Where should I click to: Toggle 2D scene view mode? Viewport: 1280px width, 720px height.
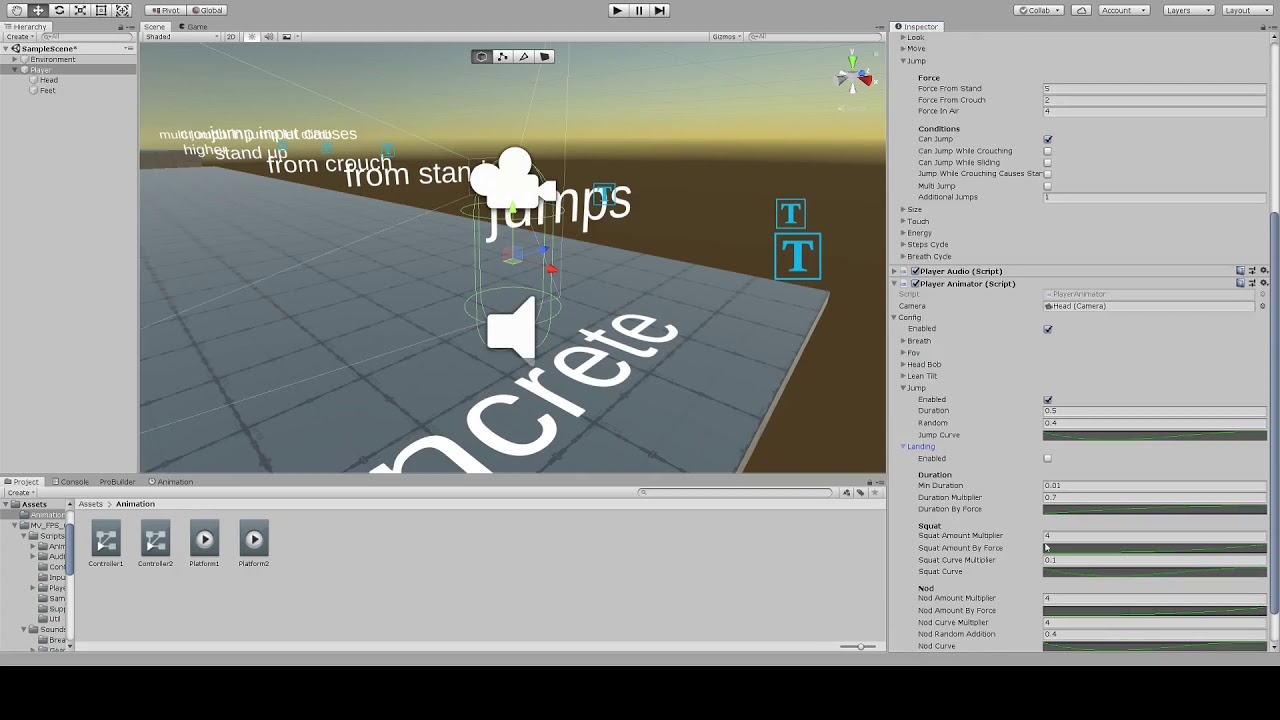click(230, 37)
